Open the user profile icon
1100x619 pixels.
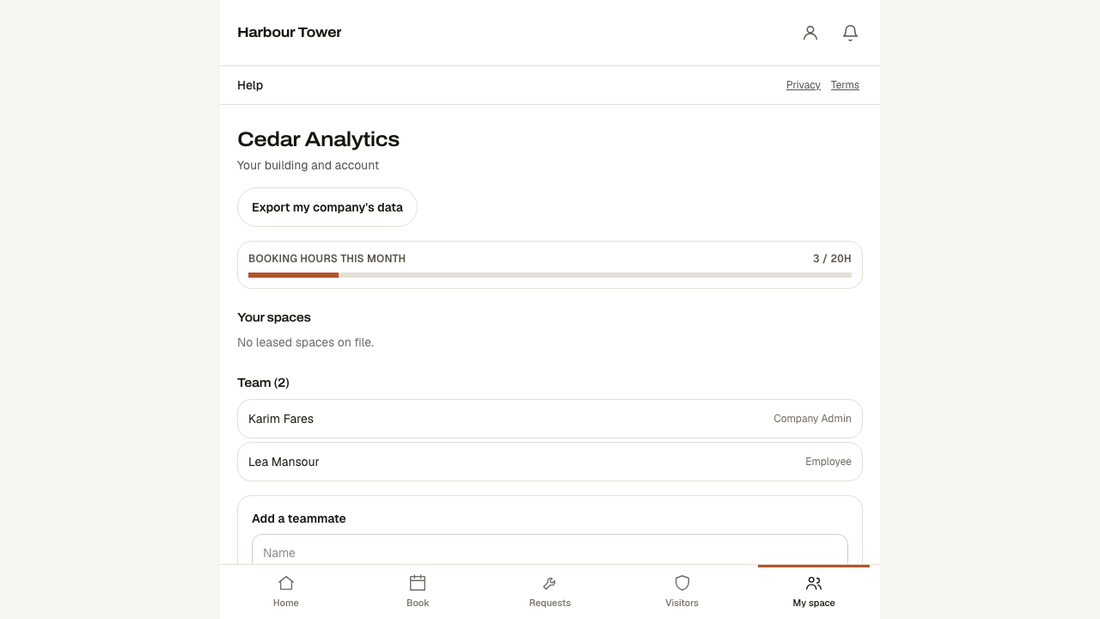(810, 33)
